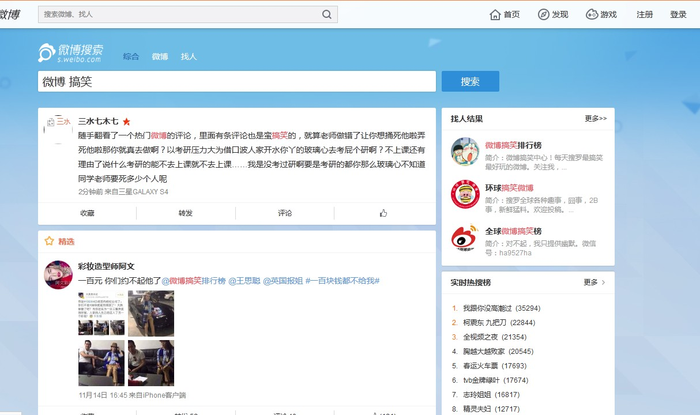This screenshot has height=415, width=700.
Task: Open hot search 全视频之夜
Action: click(480, 337)
